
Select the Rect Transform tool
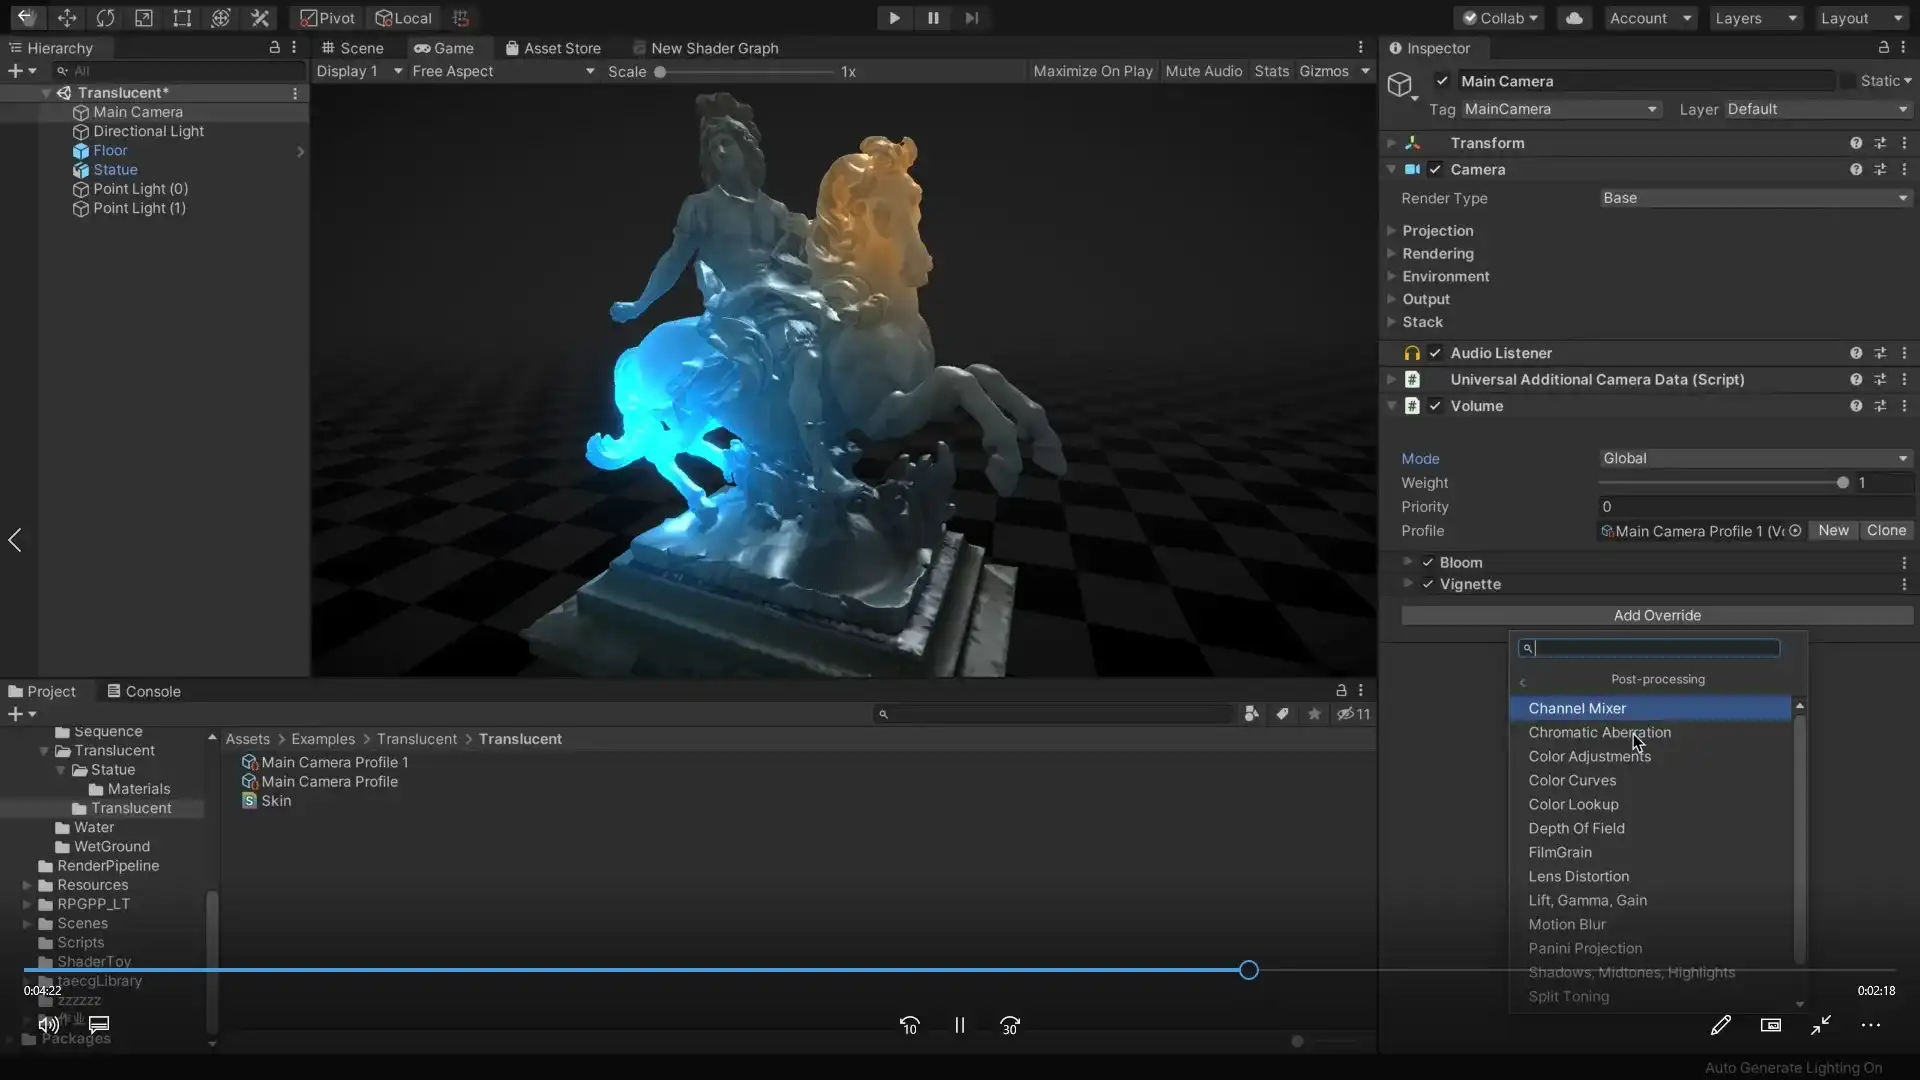tap(182, 17)
